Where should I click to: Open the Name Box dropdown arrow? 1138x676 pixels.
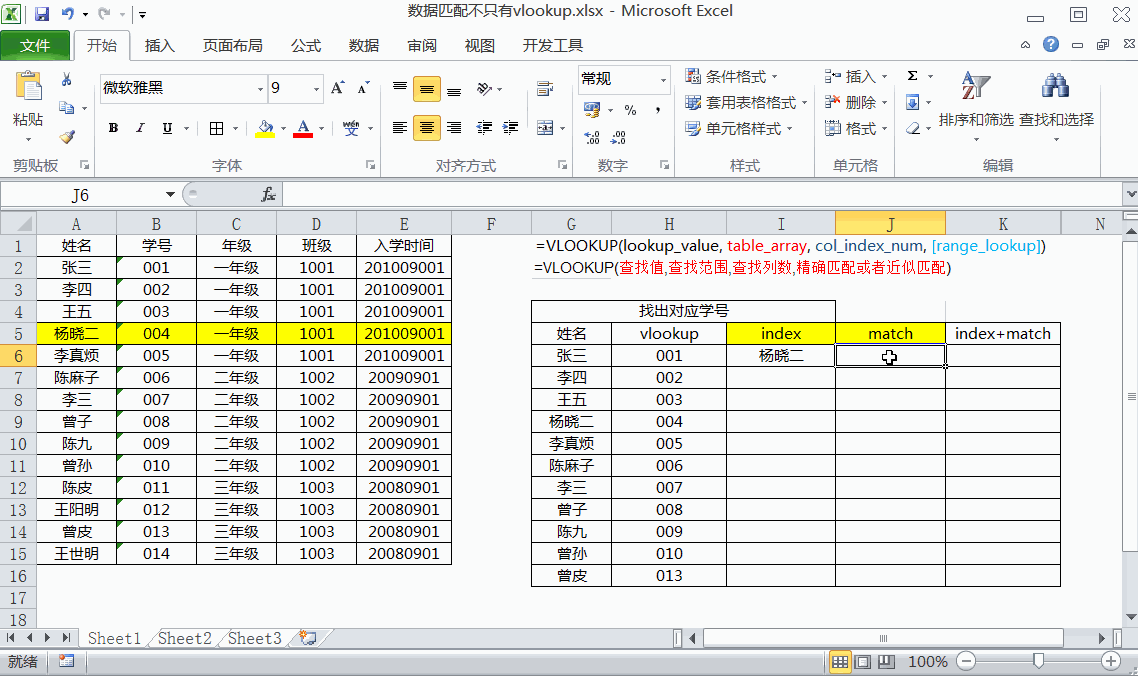(170, 195)
